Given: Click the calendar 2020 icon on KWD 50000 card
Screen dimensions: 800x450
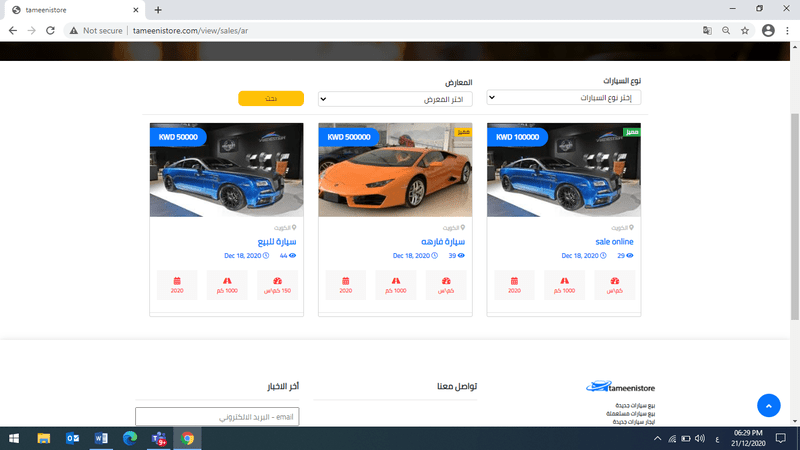Looking at the screenshot, I should [x=177, y=281].
